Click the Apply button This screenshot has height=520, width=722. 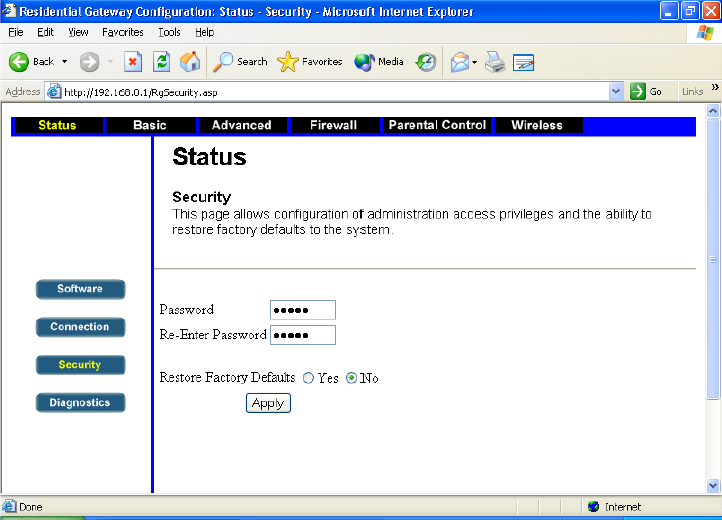[x=268, y=403]
